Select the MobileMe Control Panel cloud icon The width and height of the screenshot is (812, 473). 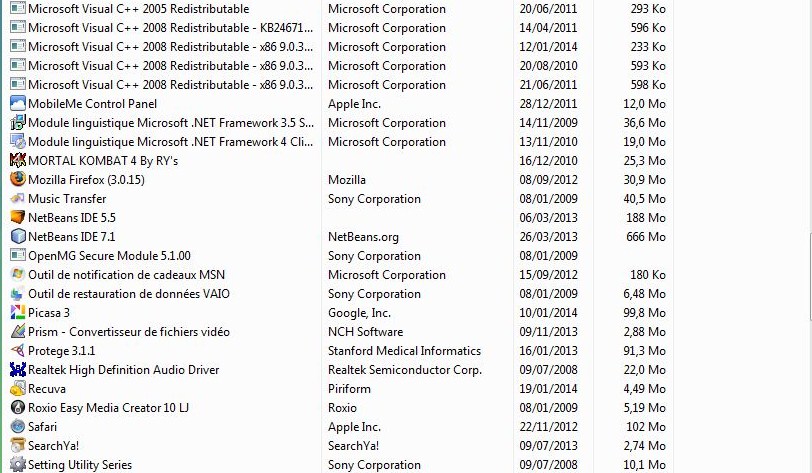click(18, 104)
